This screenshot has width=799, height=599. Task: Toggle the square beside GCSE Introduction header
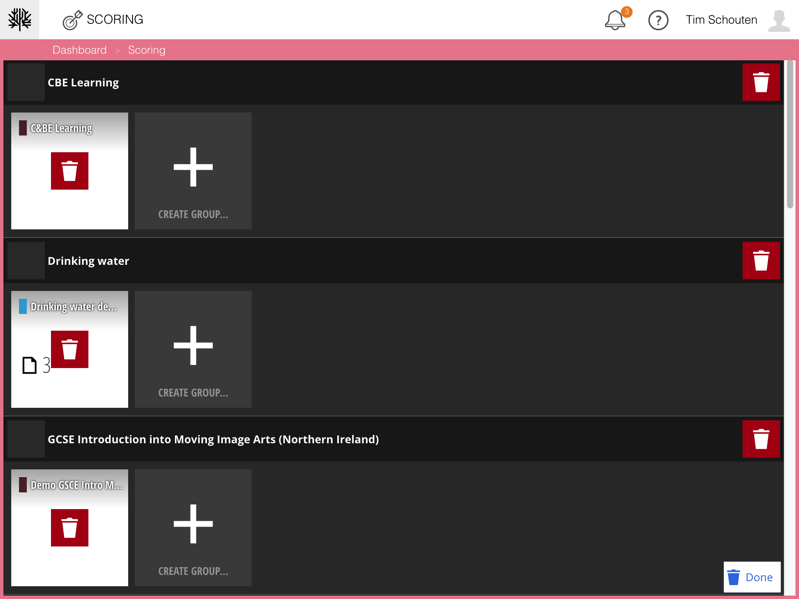point(26,439)
